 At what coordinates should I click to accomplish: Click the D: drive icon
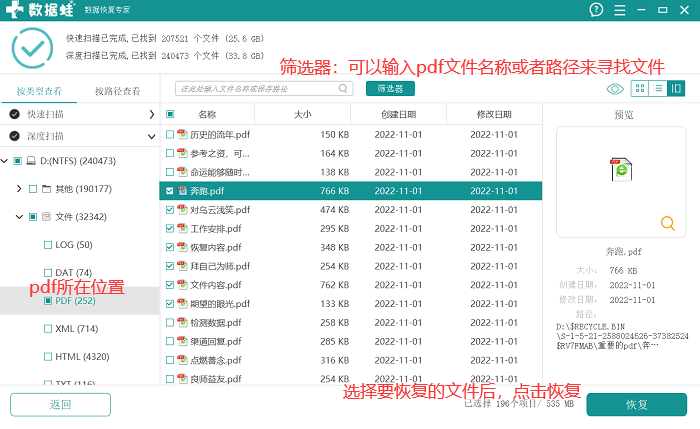31,161
